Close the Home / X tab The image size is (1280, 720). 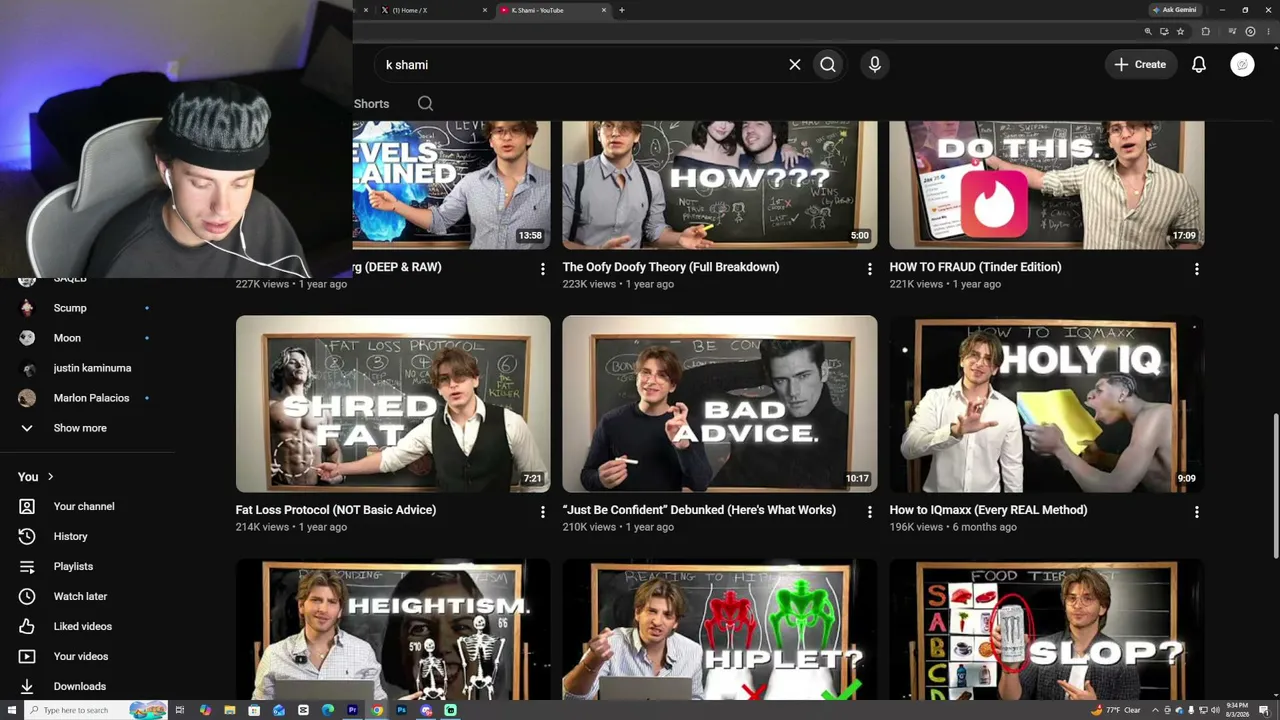(485, 10)
